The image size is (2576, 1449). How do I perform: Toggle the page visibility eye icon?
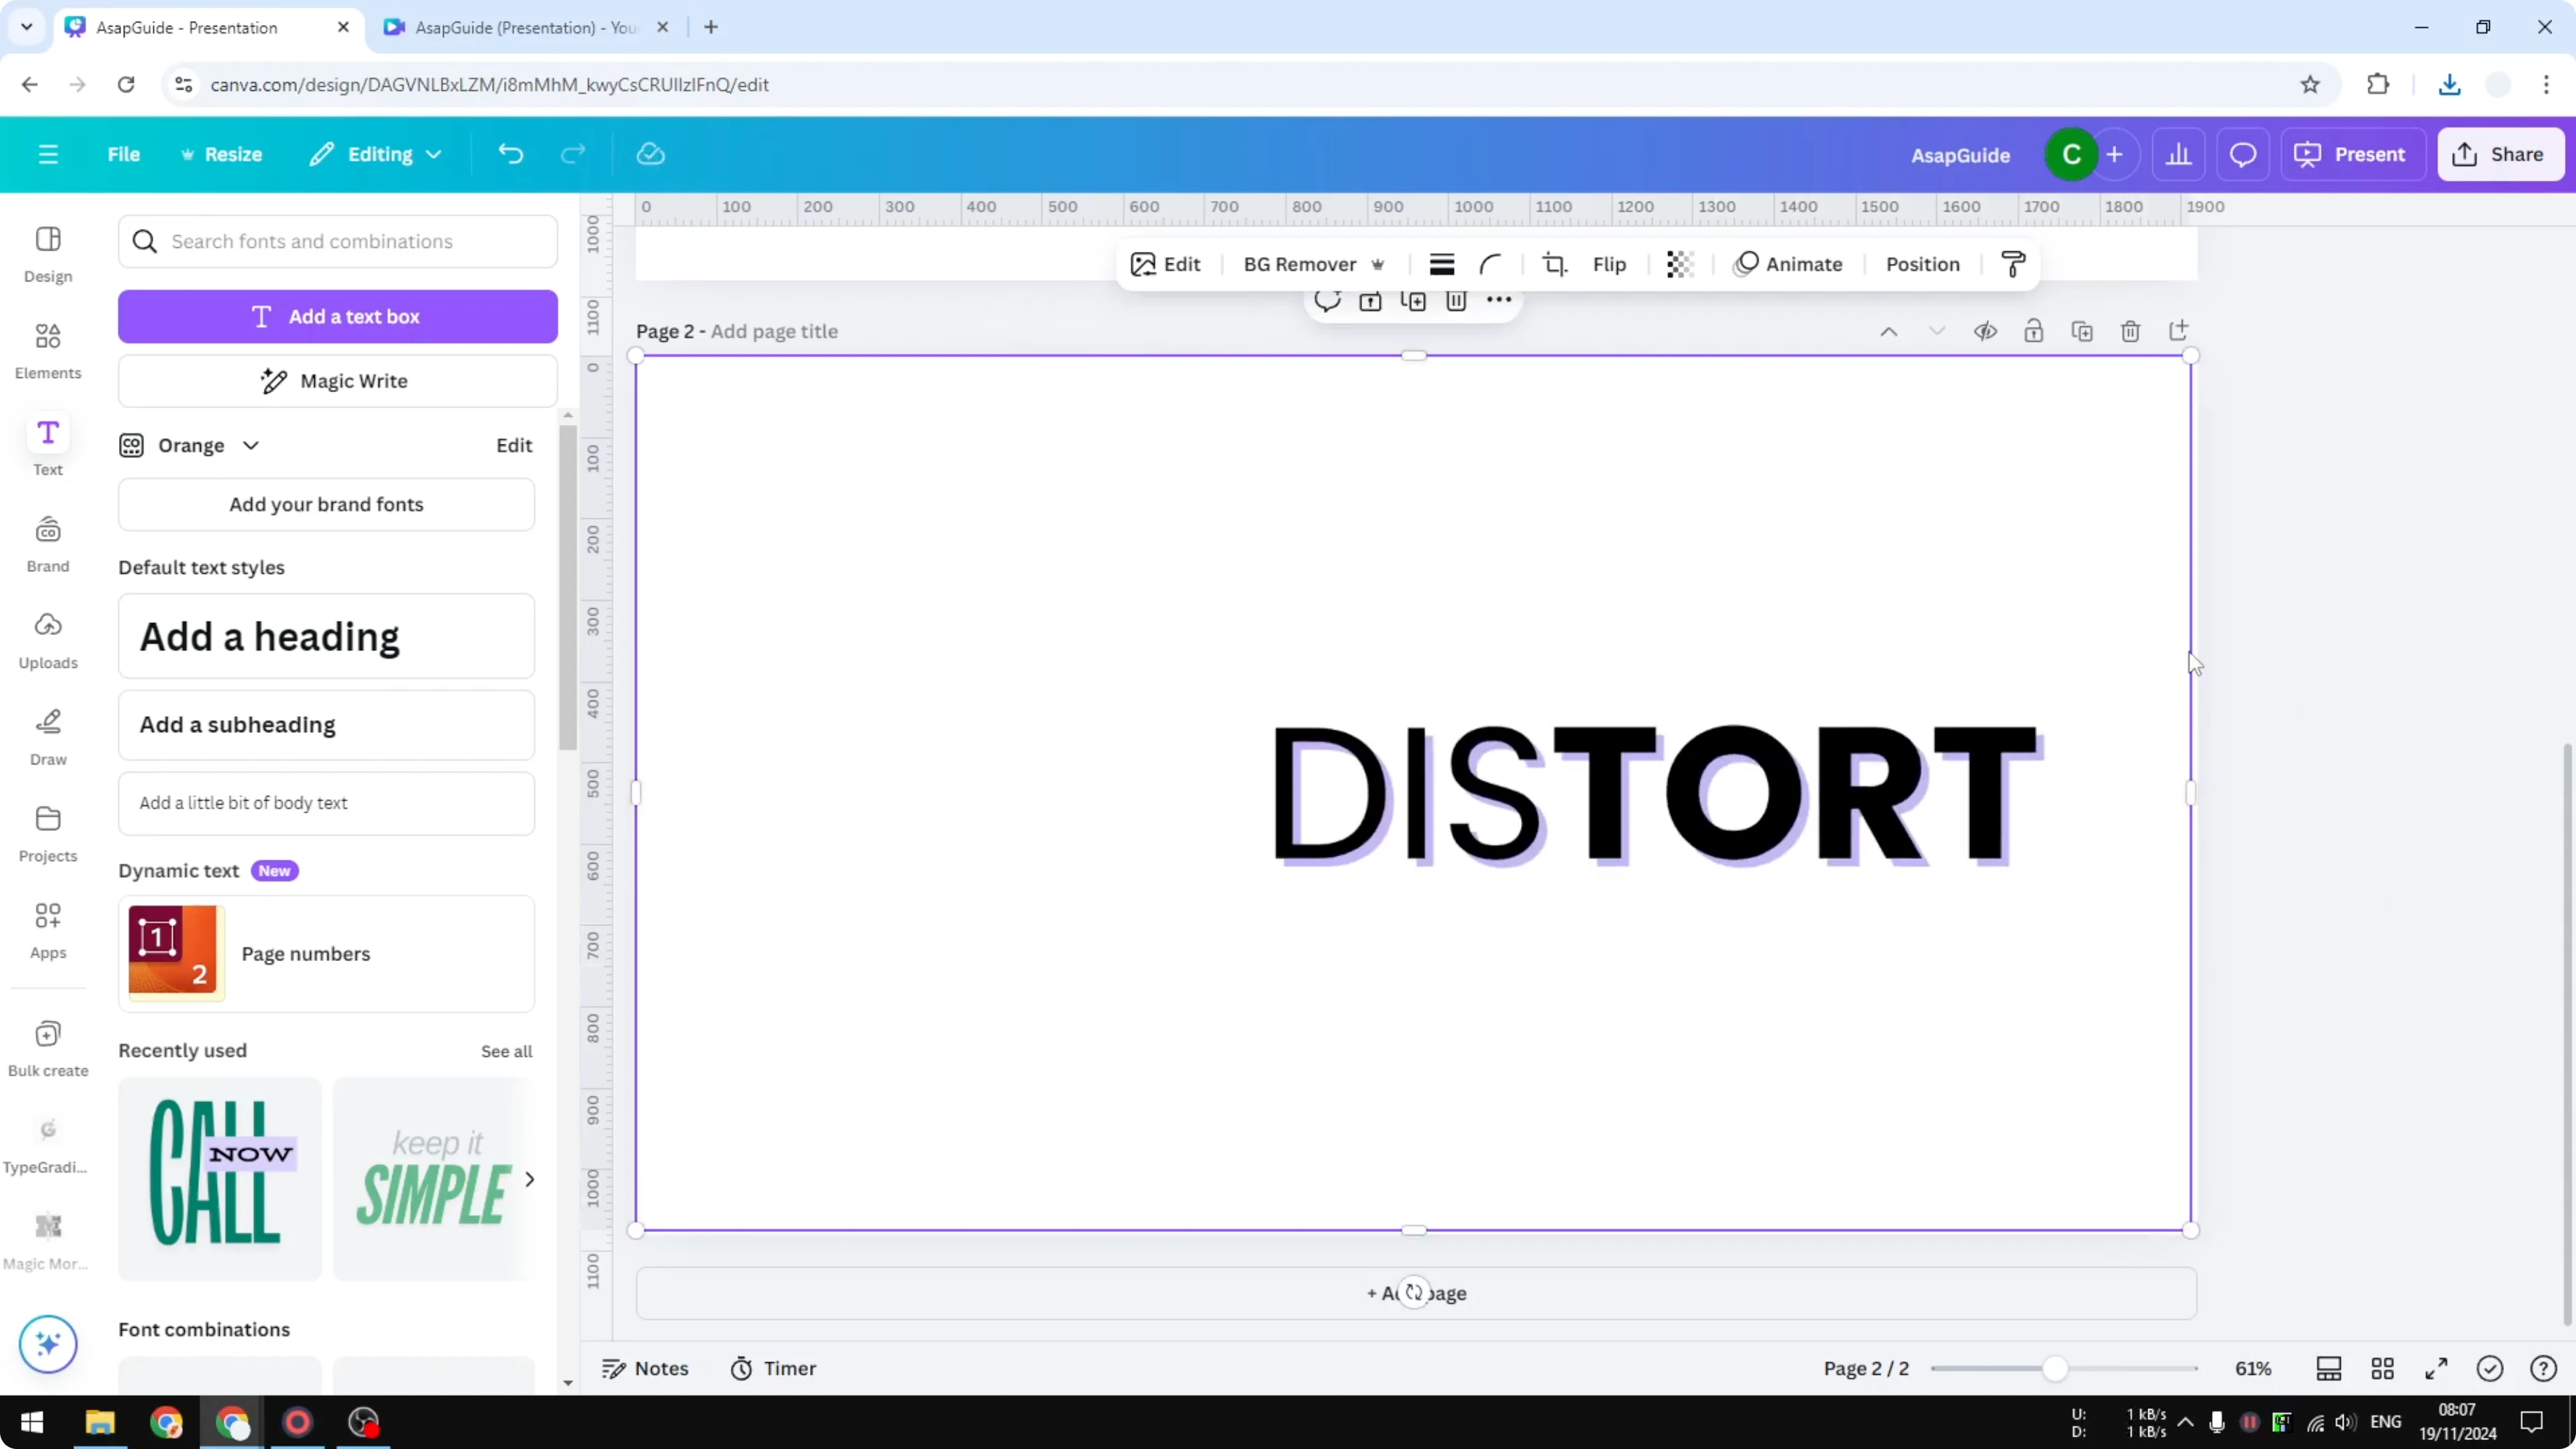(x=1986, y=331)
